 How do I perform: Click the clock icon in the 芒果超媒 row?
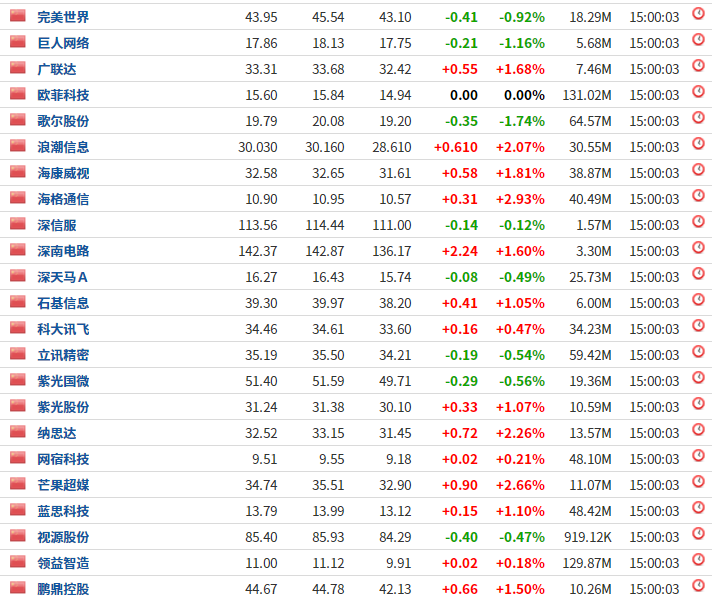(698, 481)
